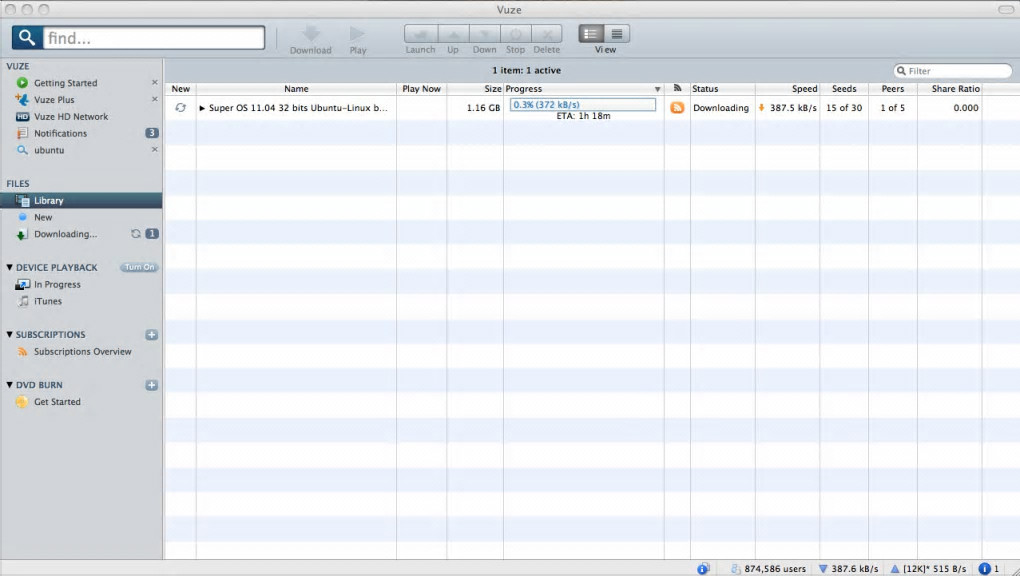Open Vuze HD Network
Image resolution: width=1020 pixels, height=576 pixels.
coord(71,117)
